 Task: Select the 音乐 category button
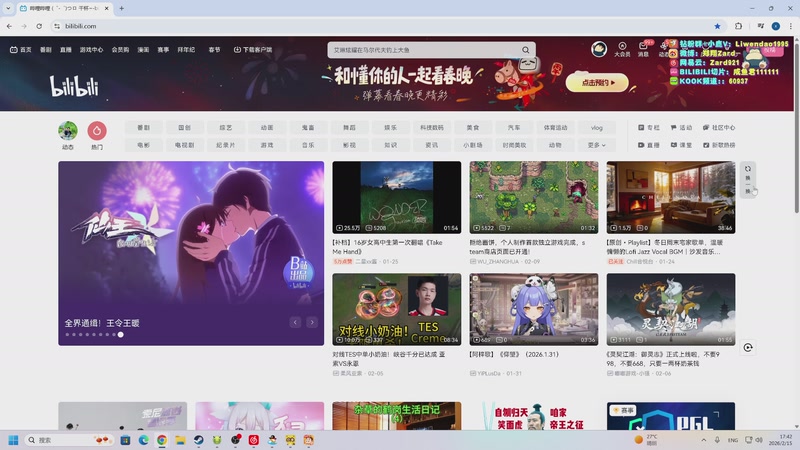[x=308, y=145]
